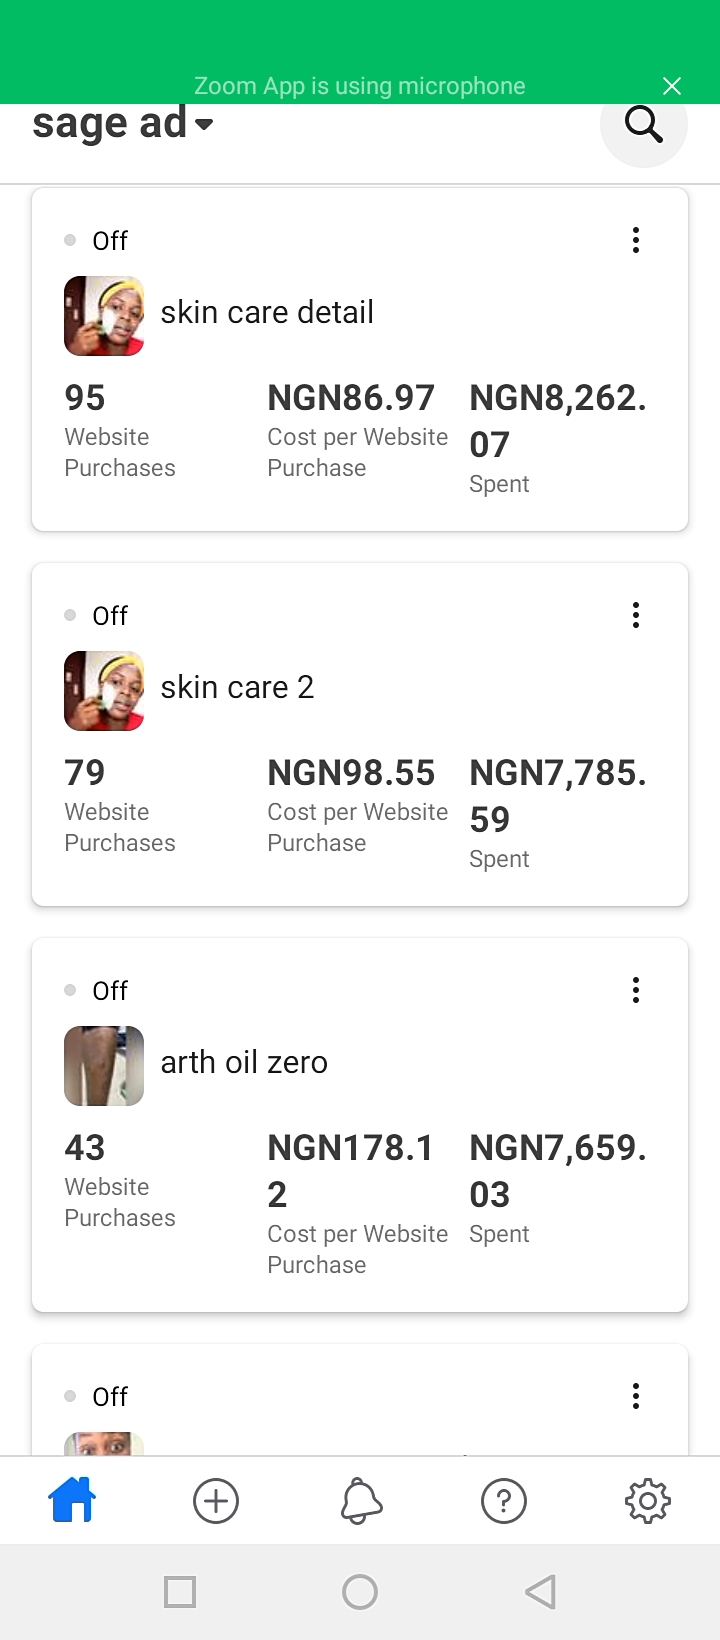Open the arth oil zero campaign
The width and height of the screenshot is (720, 1640).
[244, 1063]
